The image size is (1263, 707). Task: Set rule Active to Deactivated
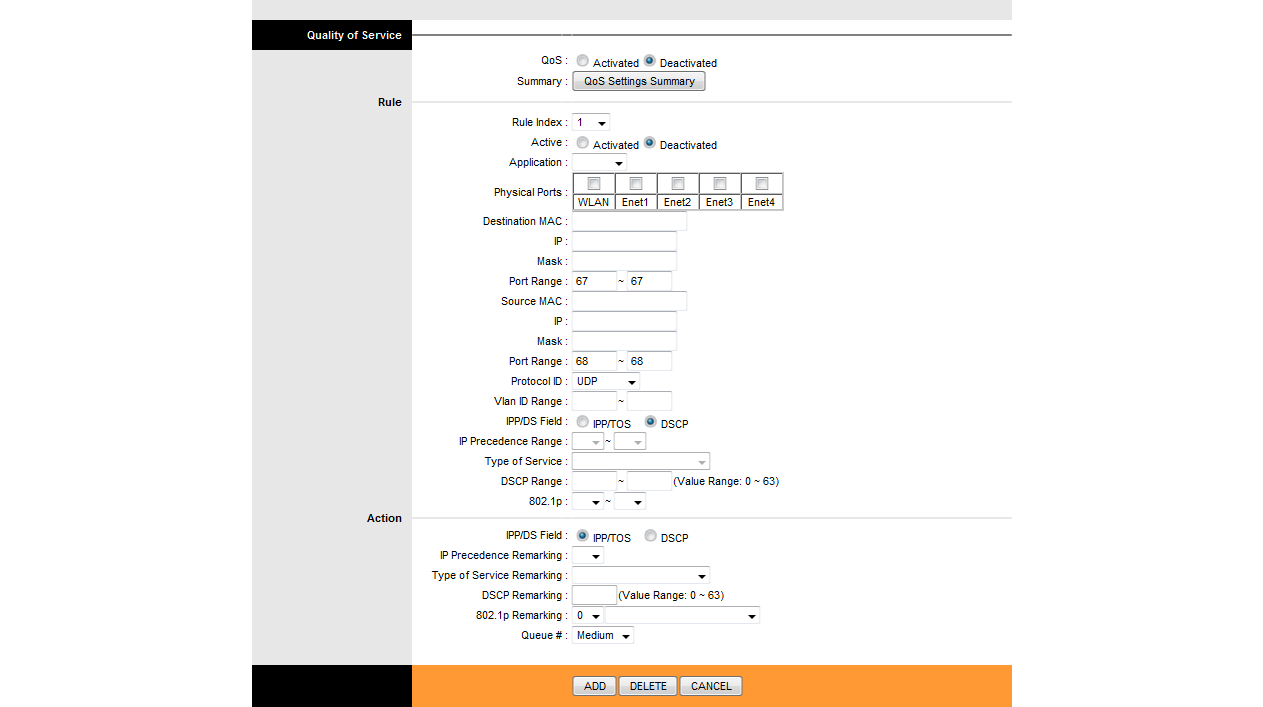[650, 143]
